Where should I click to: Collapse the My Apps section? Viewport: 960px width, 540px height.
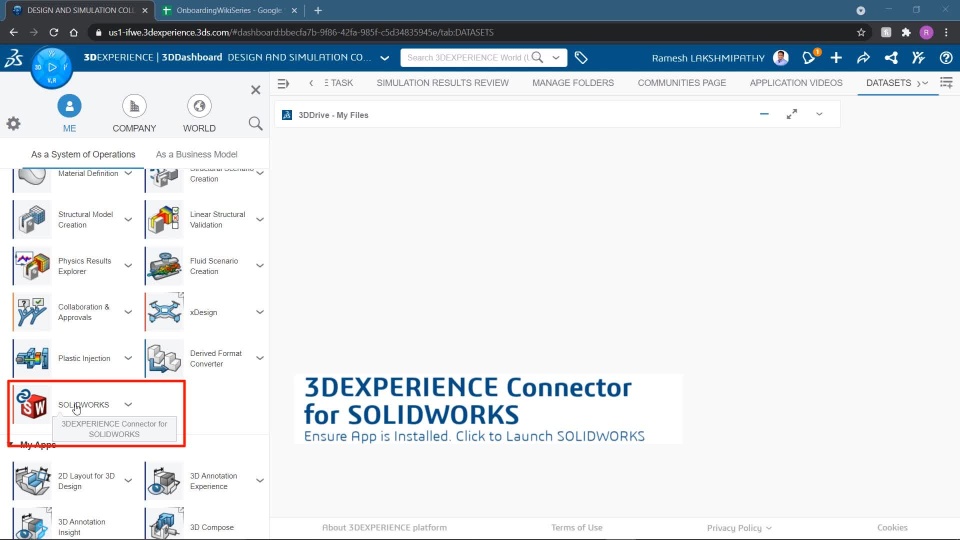(11, 444)
